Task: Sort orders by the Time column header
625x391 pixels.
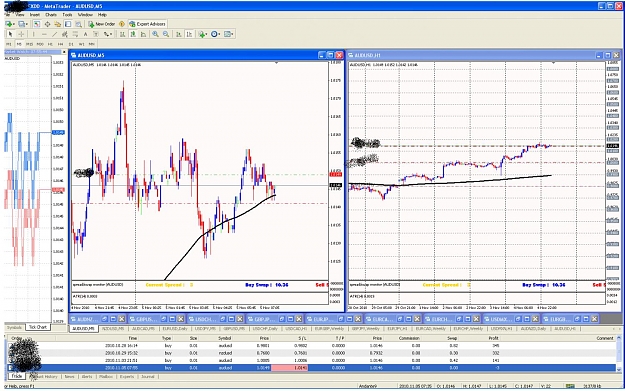Action: pos(133,338)
